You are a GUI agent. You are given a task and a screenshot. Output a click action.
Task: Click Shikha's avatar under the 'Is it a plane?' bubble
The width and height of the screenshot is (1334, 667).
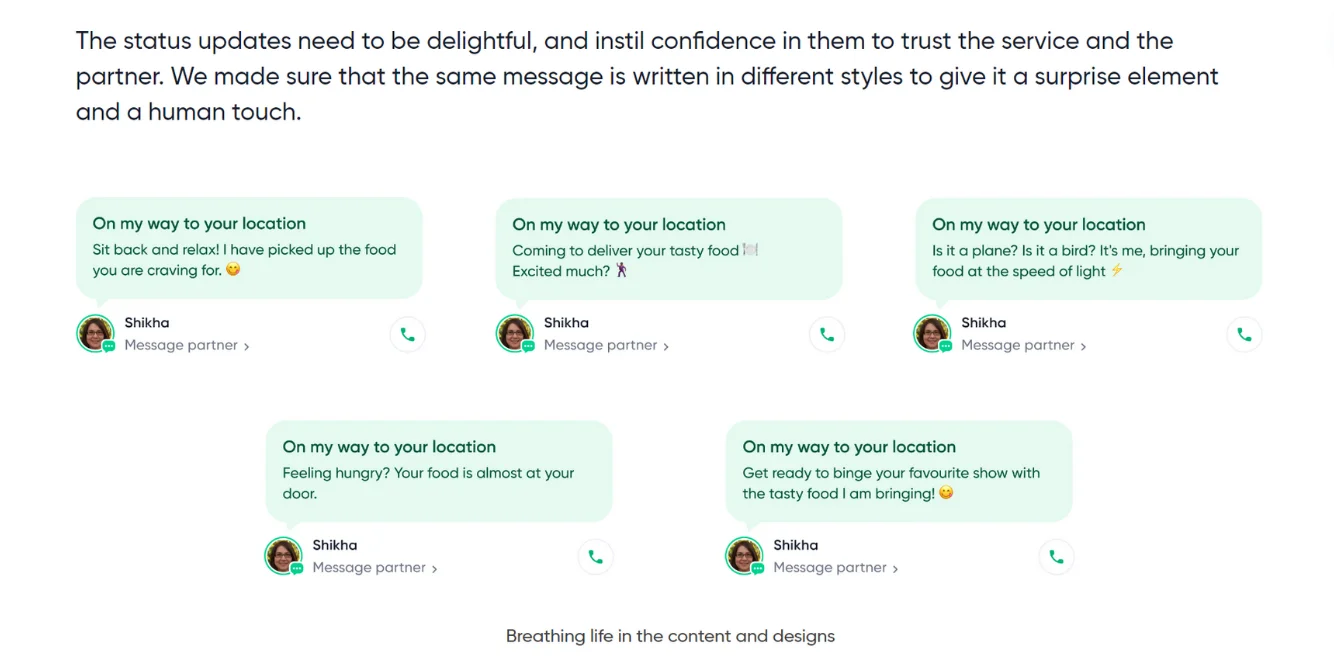pos(933,334)
